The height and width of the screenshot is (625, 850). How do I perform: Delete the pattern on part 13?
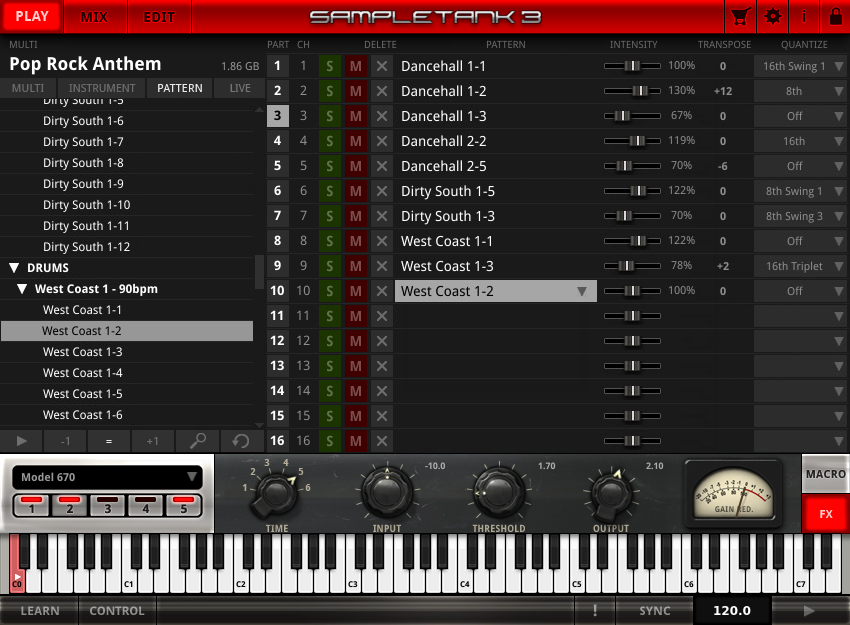click(382, 366)
